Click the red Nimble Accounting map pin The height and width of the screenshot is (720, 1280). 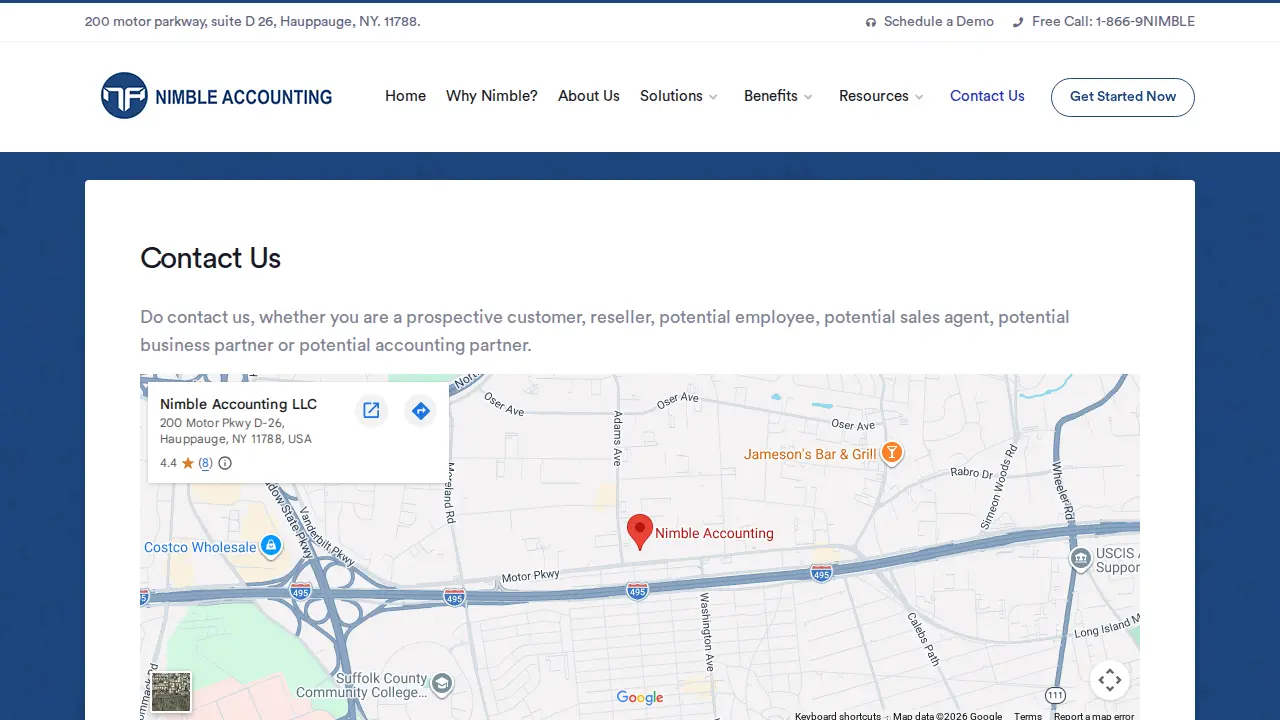pyautogui.click(x=640, y=532)
